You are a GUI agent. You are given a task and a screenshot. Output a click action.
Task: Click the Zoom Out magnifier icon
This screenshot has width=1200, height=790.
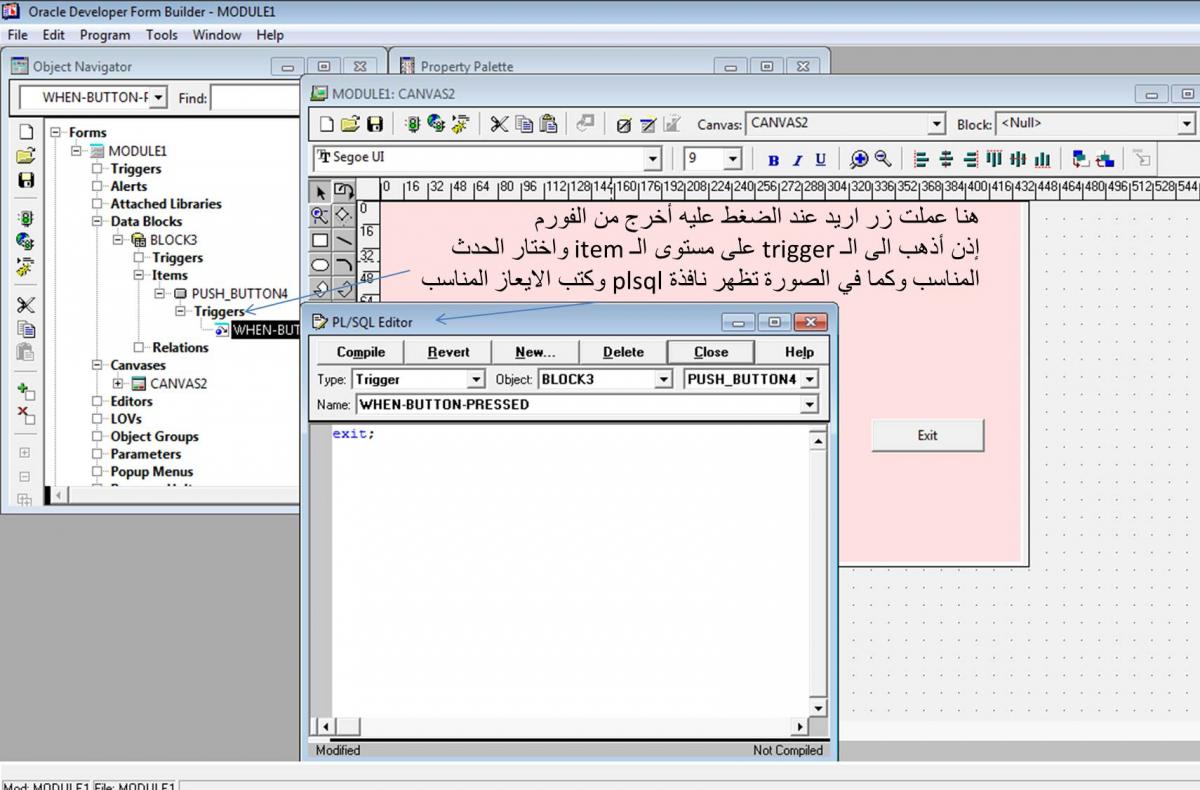[x=883, y=159]
